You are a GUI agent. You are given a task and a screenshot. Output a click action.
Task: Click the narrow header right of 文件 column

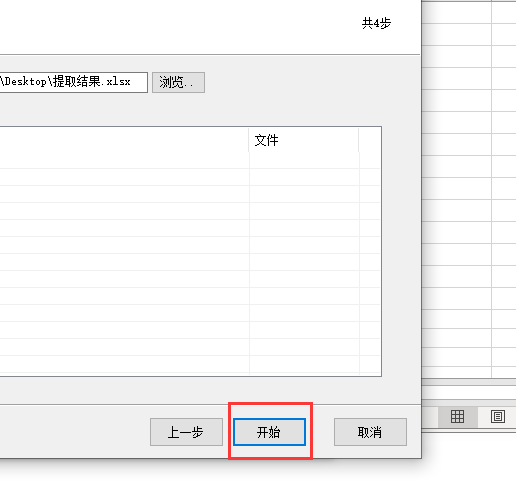[370, 140]
